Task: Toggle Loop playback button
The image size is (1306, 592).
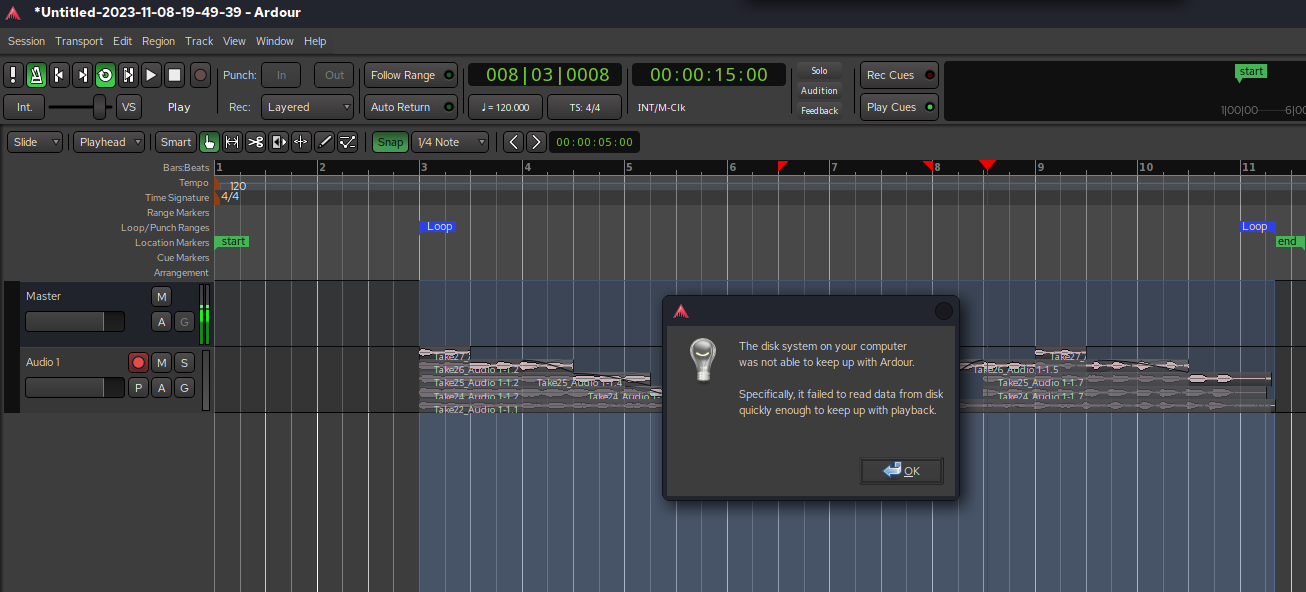Action: (x=105, y=75)
